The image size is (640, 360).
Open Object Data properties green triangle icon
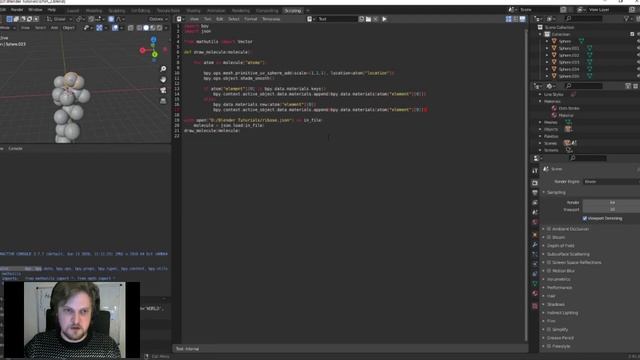535,284
